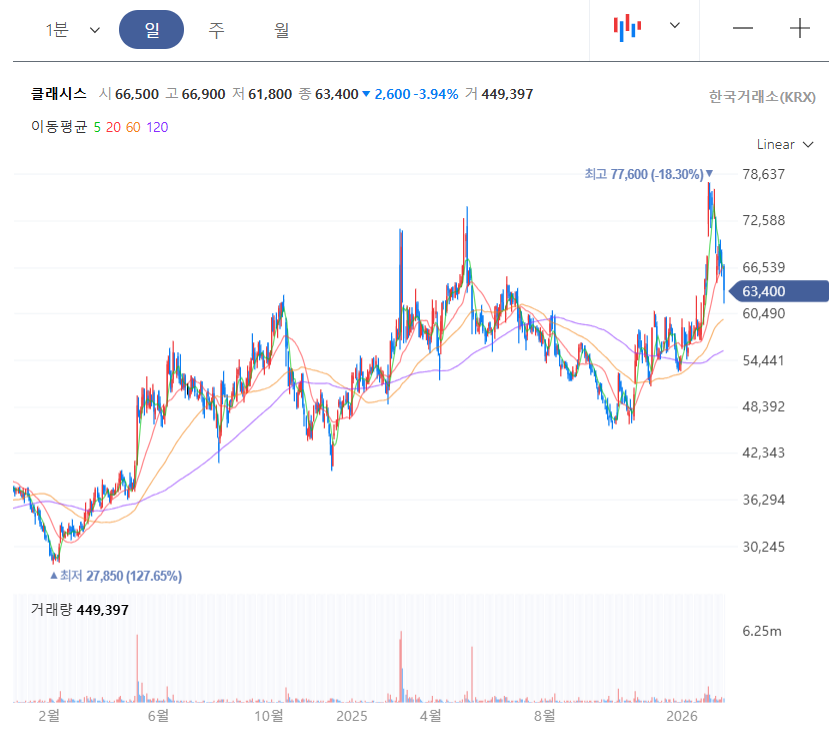
Task: Switch to the 월 monthly tab
Action: (281, 30)
